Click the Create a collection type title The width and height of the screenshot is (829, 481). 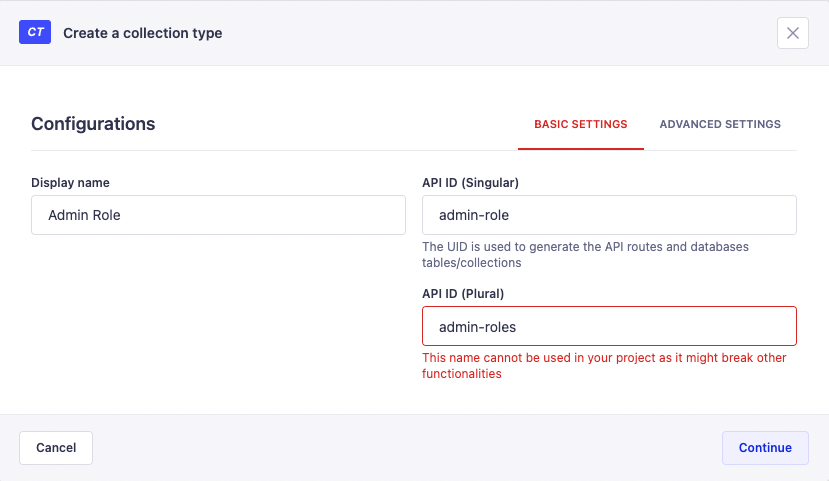point(142,33)
